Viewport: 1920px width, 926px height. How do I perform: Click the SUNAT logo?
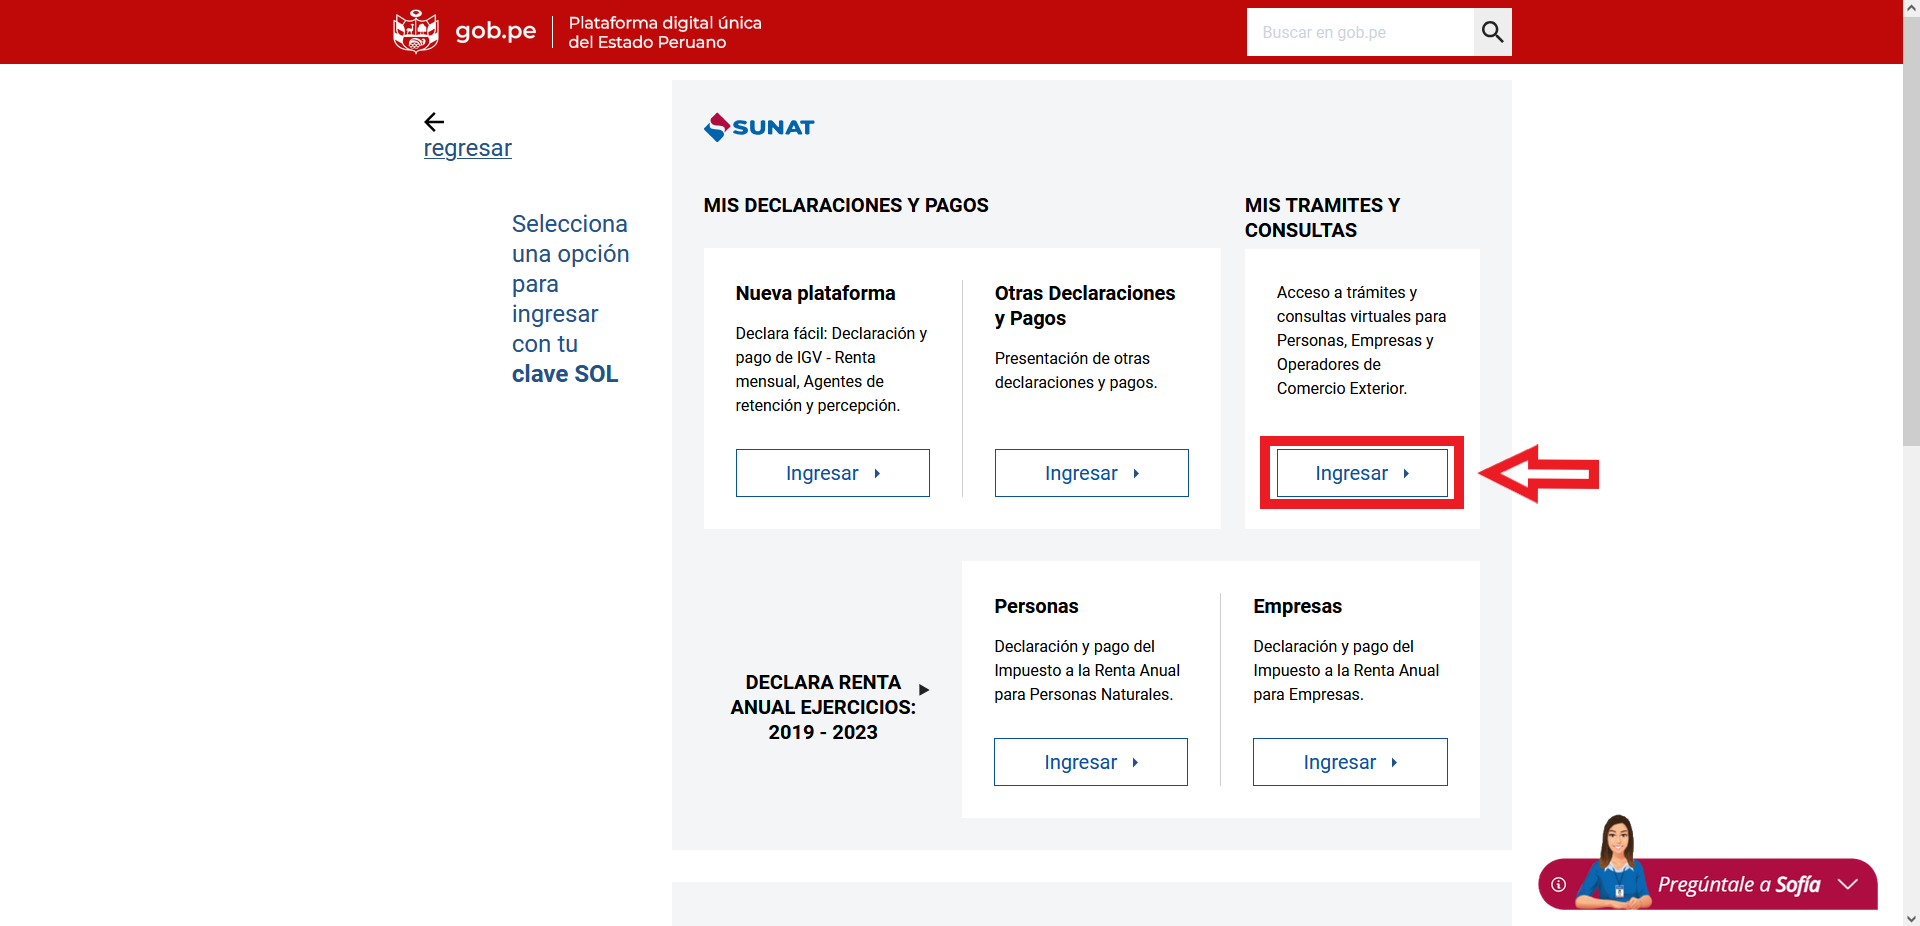point(759,127)
